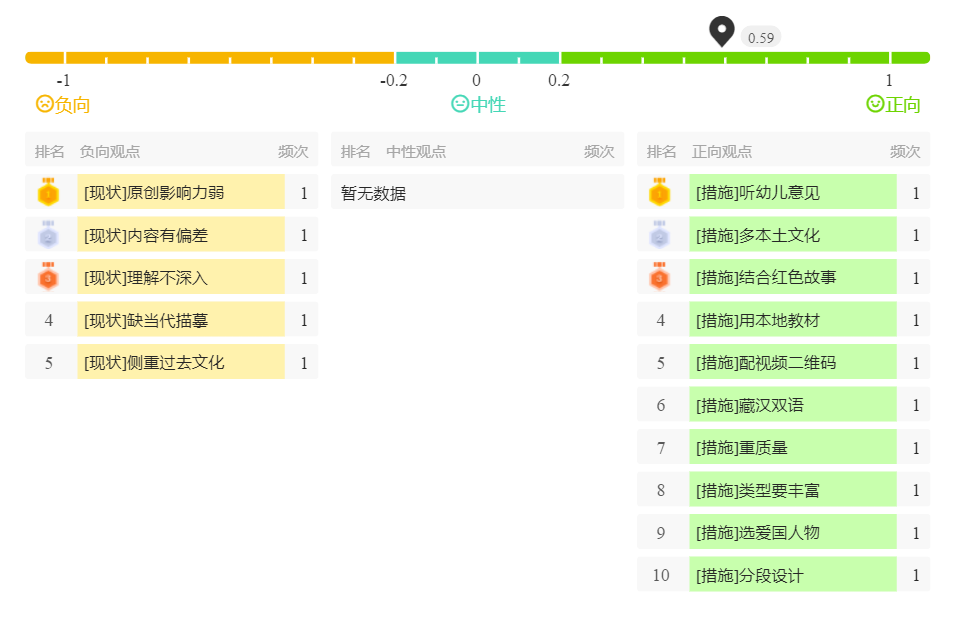Click the 负向观点 column header
The height and width of the screenshot is (625, 956).
coord(110,151)
